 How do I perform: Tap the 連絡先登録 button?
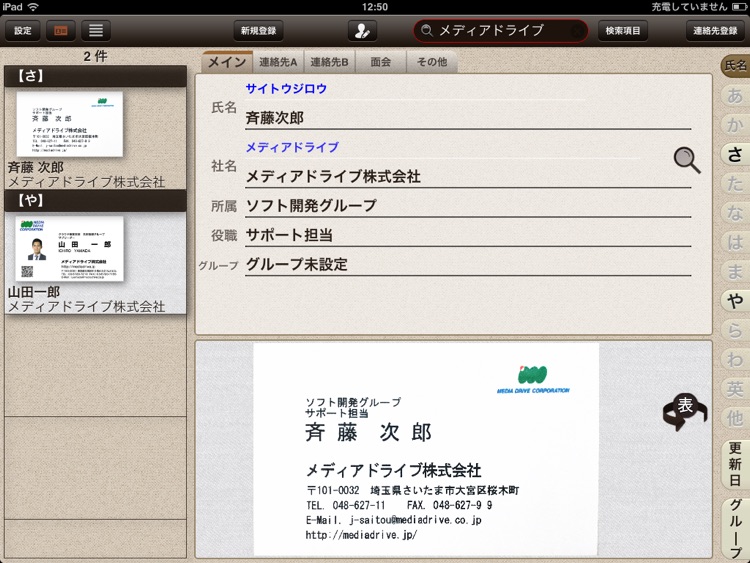[x=715, y=31]
